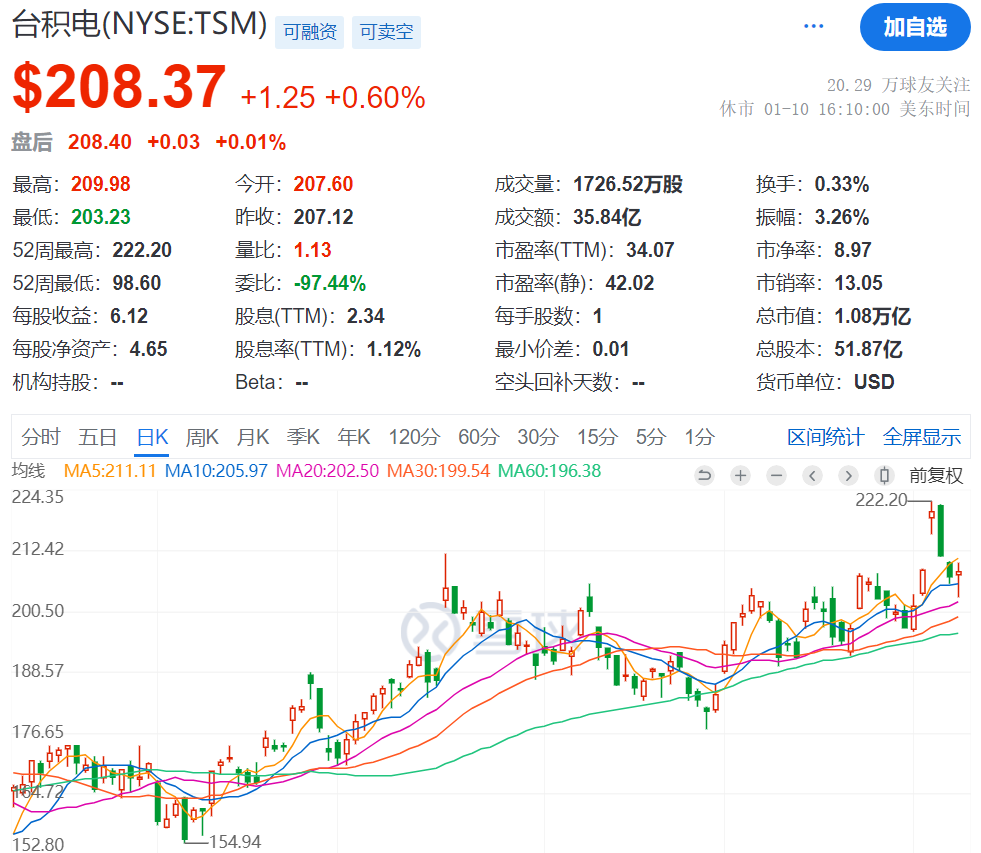Switch to 5分 interval tab

pyautogui.click(x=651, y=437)
